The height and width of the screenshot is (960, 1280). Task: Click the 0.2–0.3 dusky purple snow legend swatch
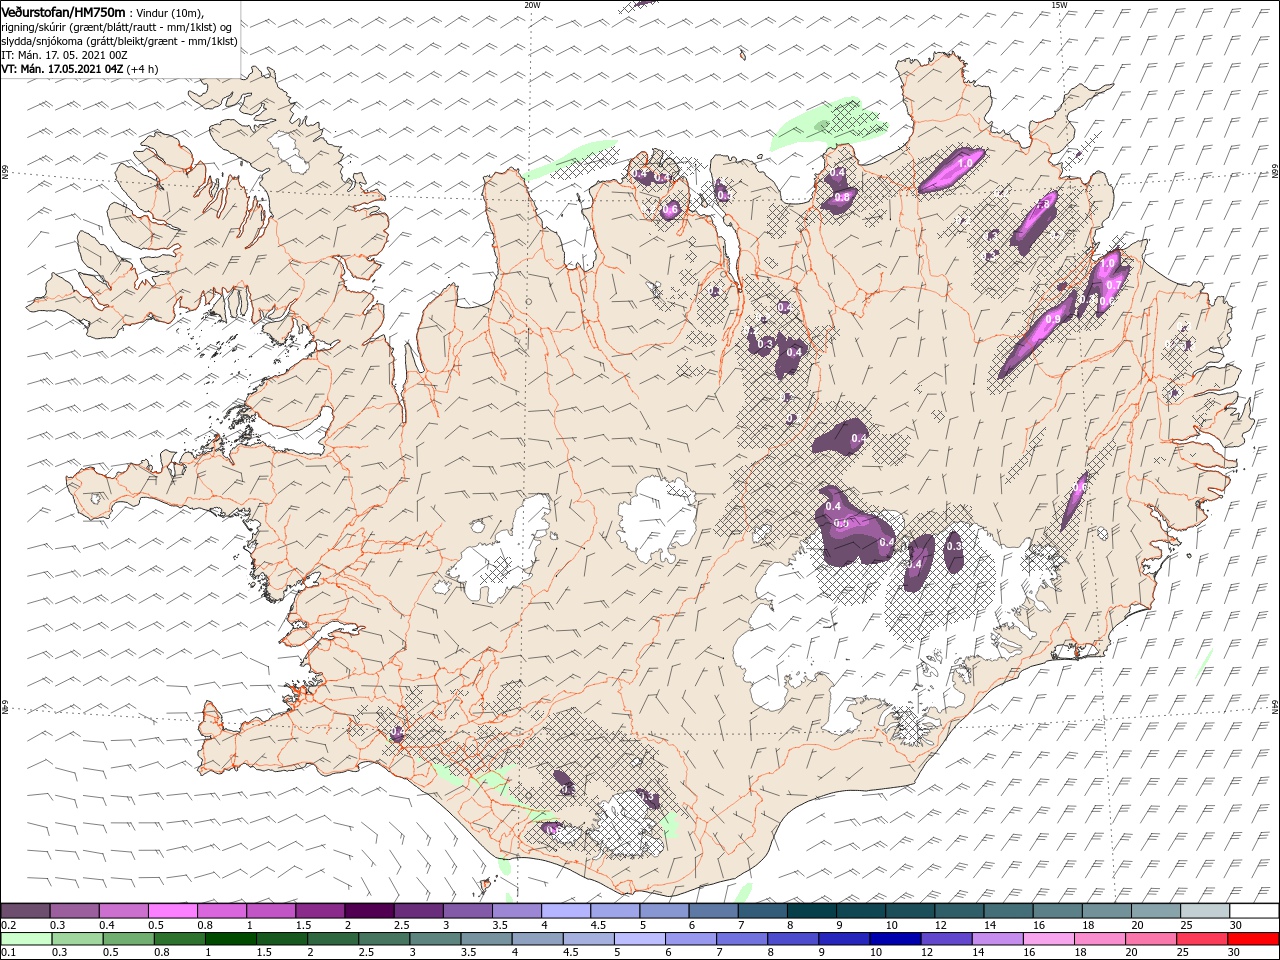point(26,911)
